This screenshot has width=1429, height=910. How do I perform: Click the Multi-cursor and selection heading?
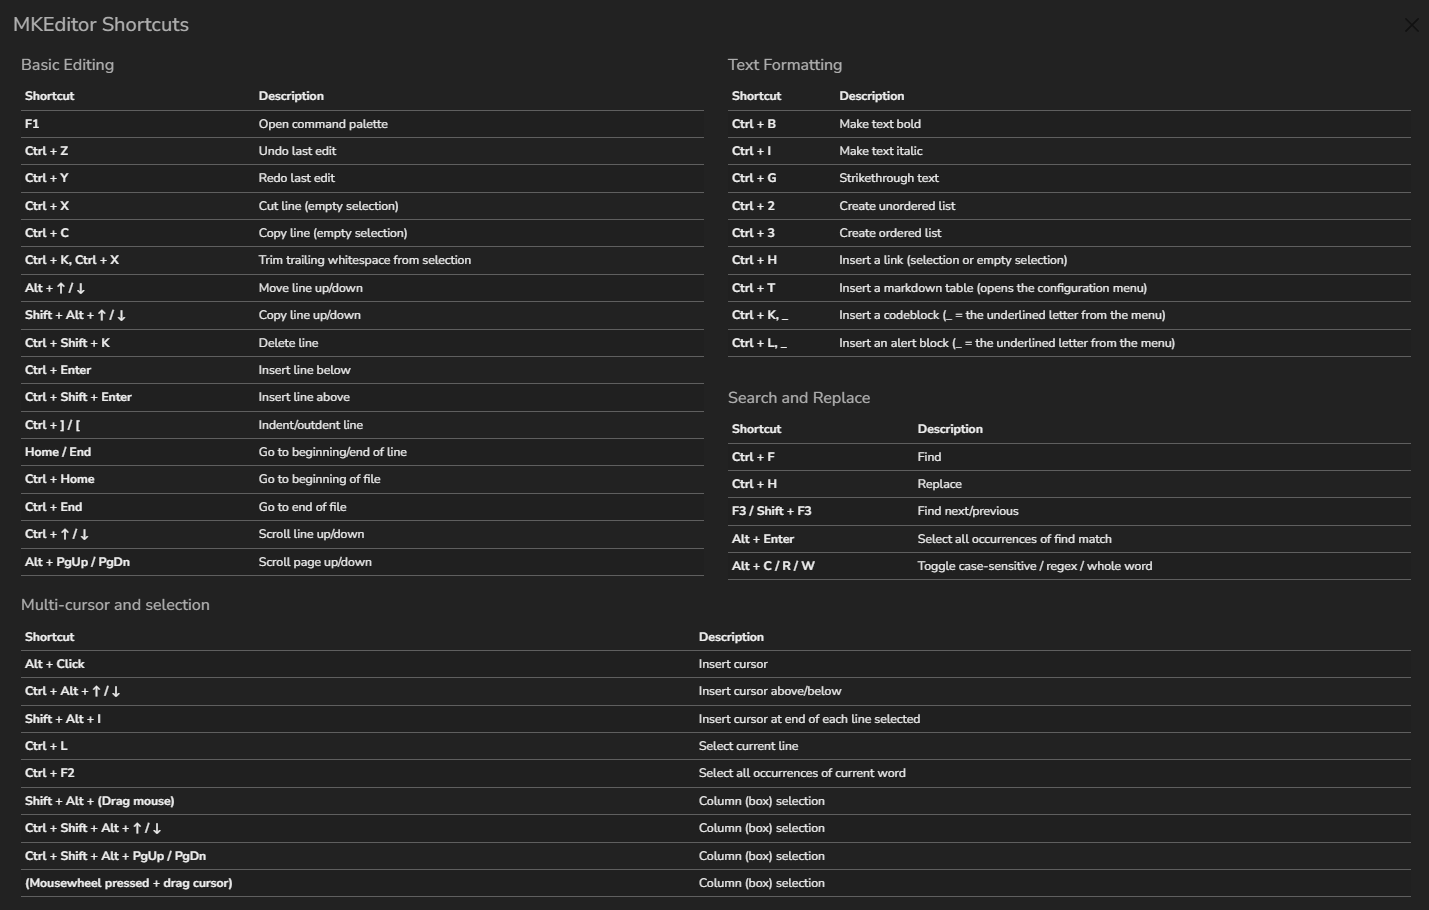pyautogui.click(x=115, y=605)
